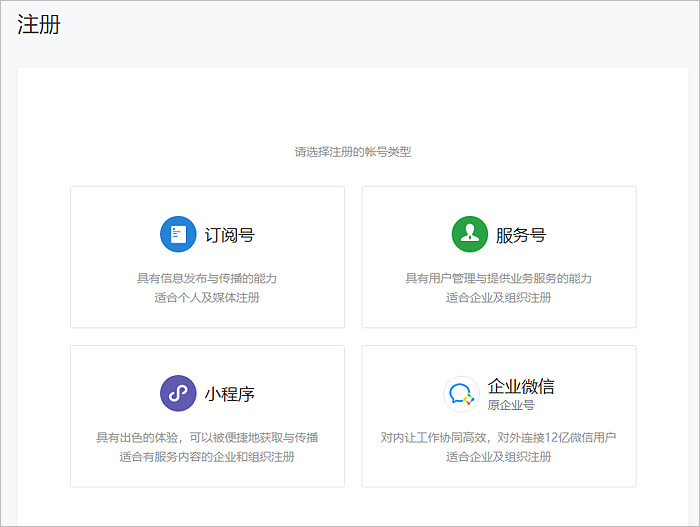700x527 pixels.
Task: Choose the 企业微信 title text
Action: point(521,386)
